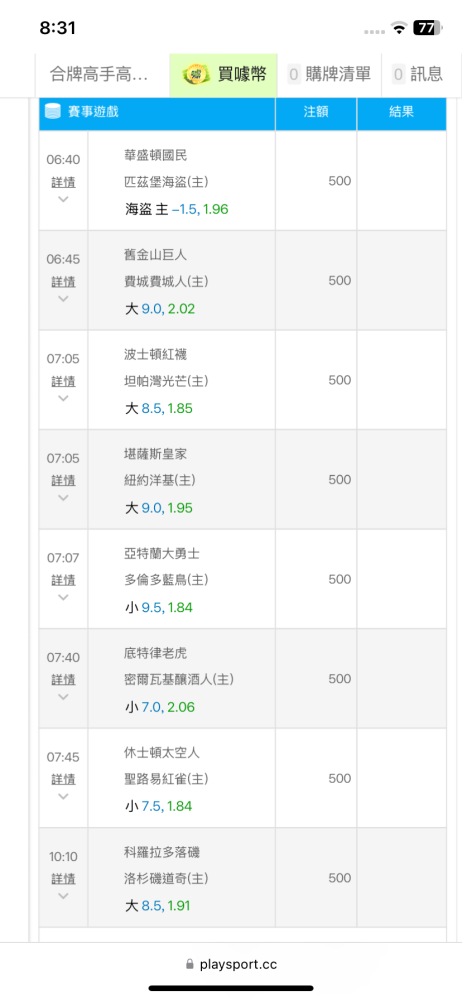Screen dimensions: 462x1000
Task: Expand the chevron under 06:45 詳情
Action: 63,298
